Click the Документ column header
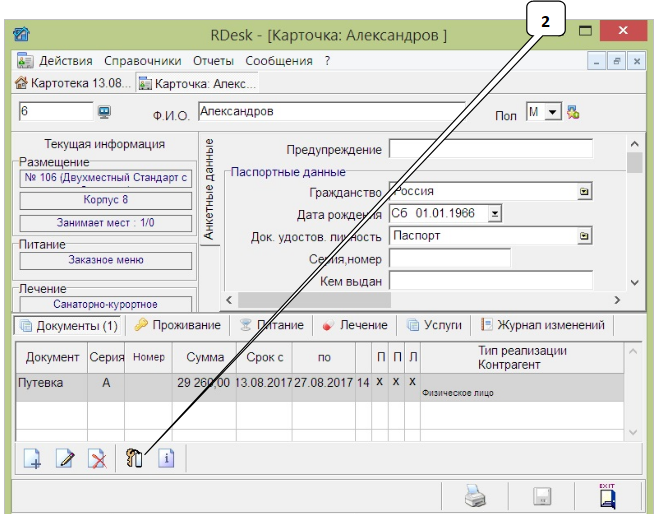This screenshot has width=664, height=514. 52,357
